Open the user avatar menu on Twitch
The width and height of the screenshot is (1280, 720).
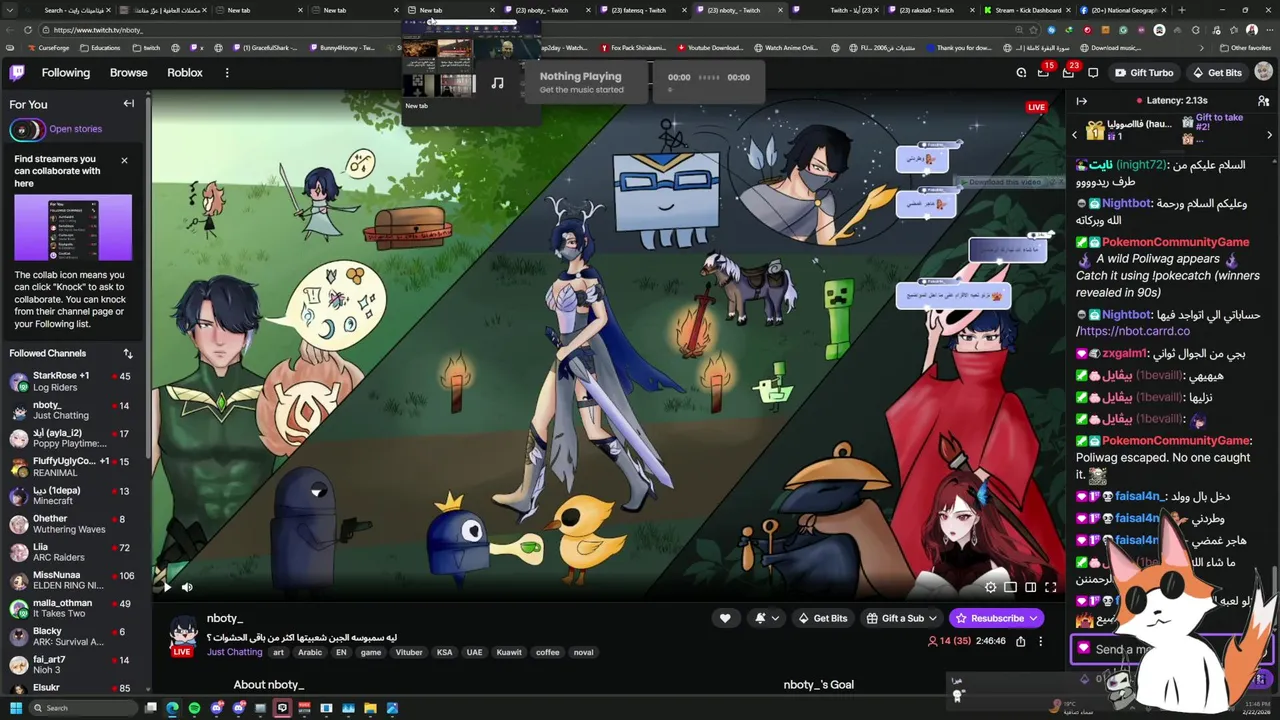click(1263, 72)
